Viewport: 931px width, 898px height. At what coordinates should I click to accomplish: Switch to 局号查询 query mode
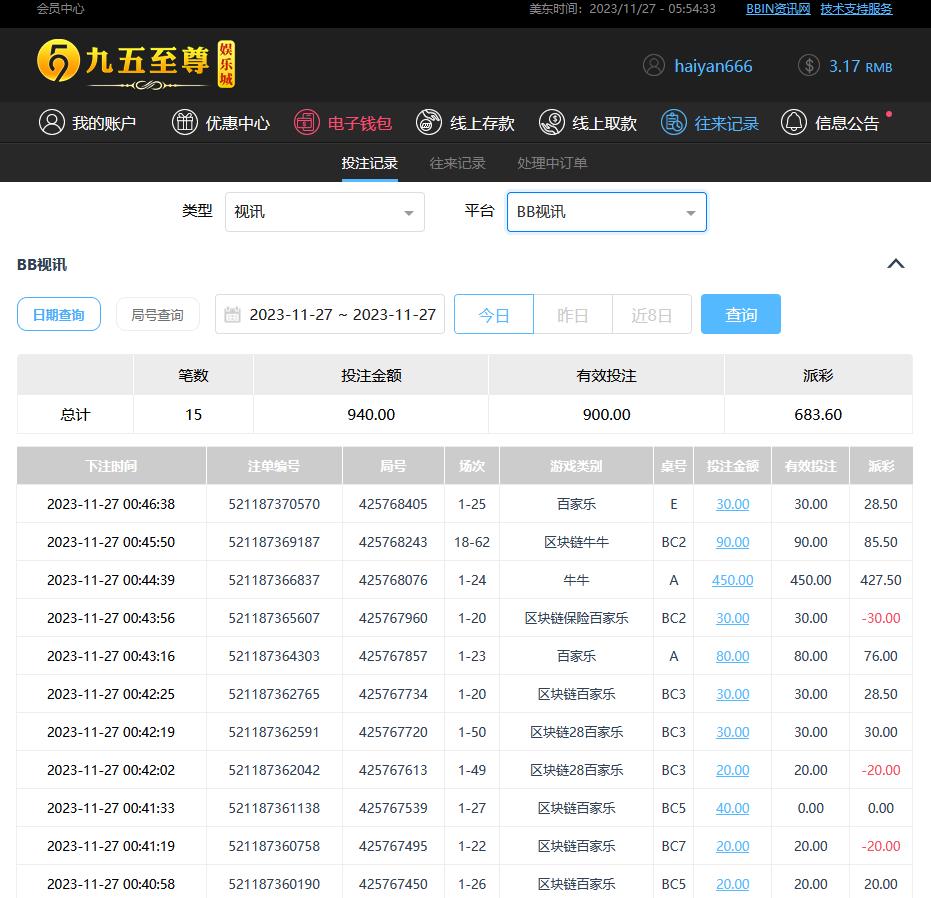coord(157,315)
